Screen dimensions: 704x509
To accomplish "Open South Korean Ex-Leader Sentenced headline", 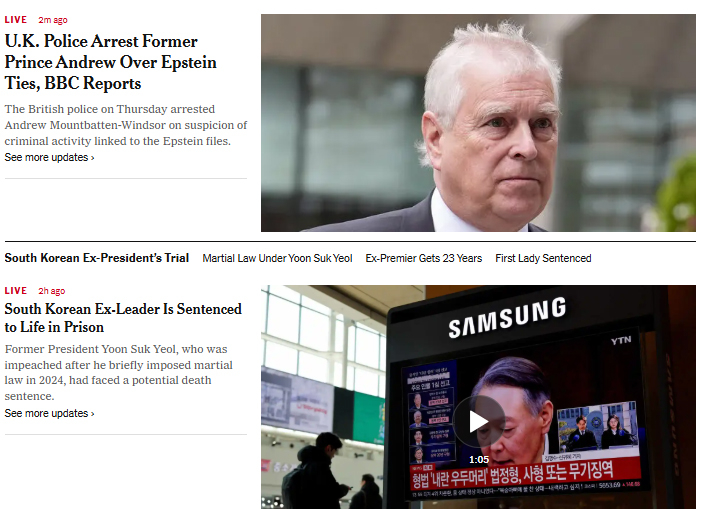I will pyautogui.click(x=123, y=318).
